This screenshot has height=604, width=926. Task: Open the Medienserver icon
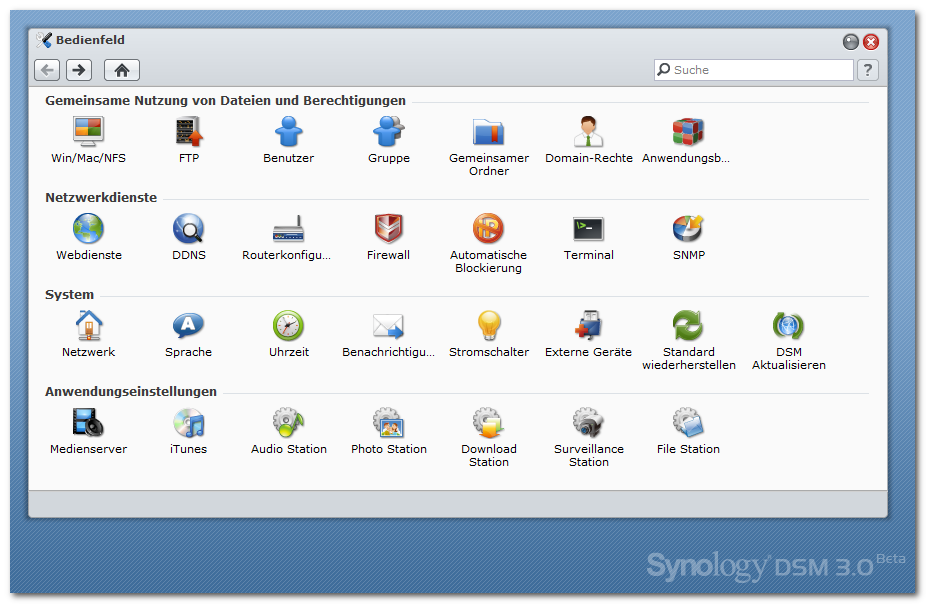click(x=89, y=423)
